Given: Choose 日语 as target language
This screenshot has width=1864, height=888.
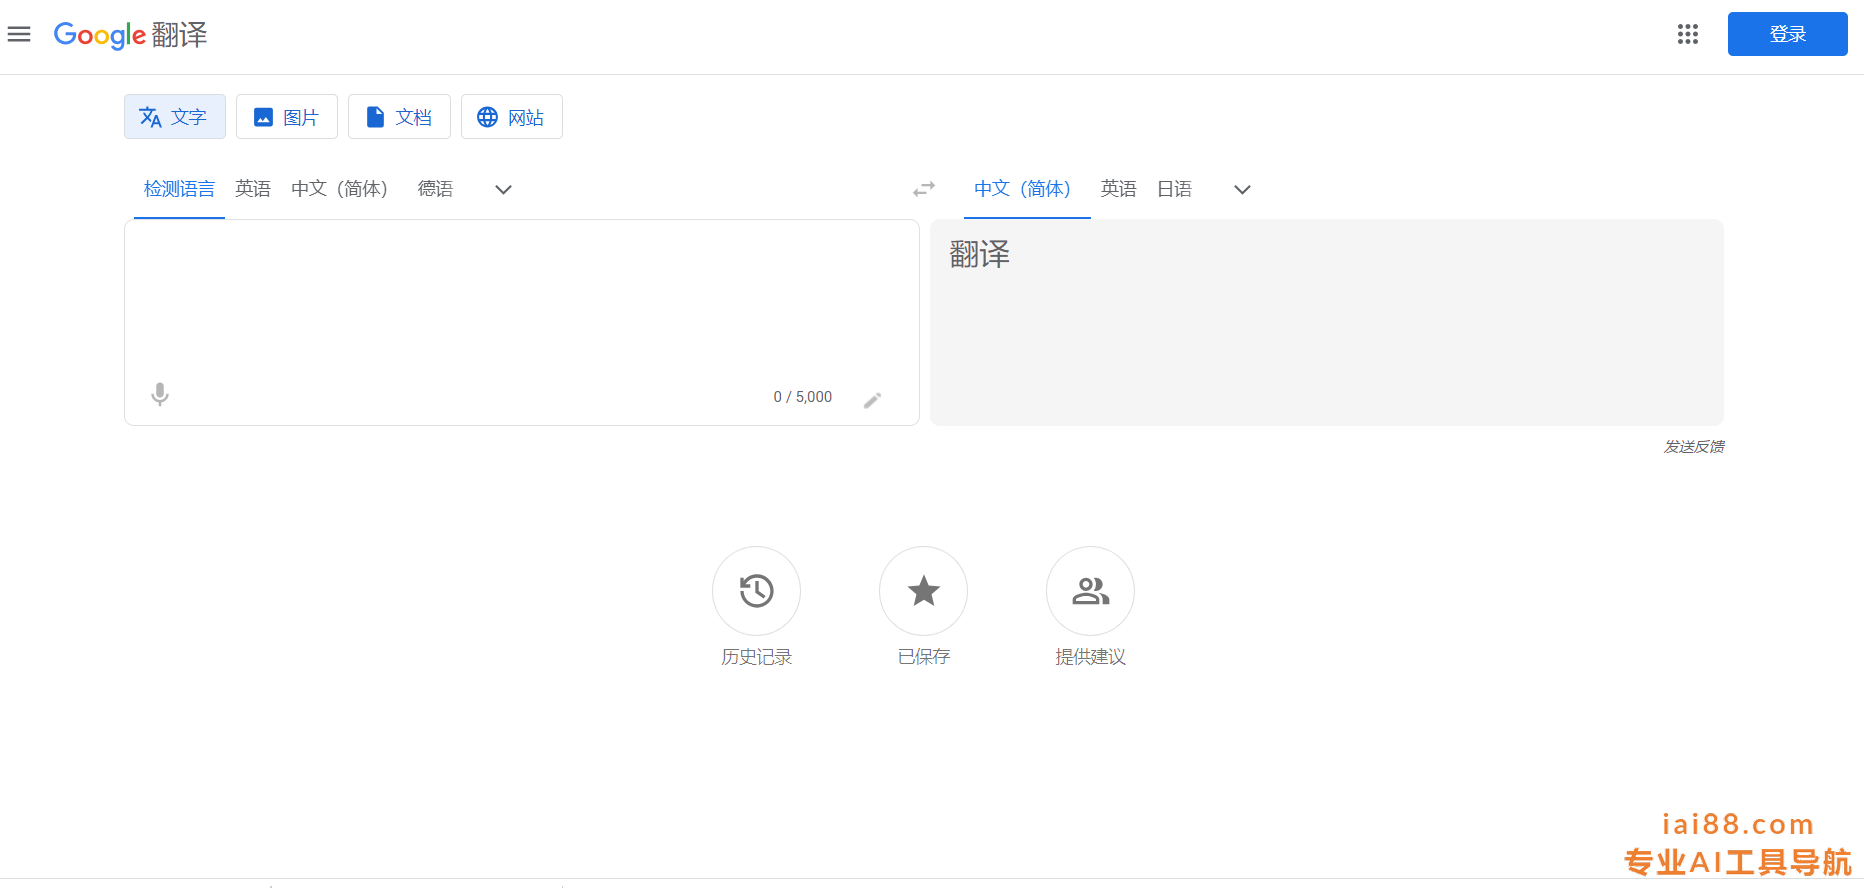Looking at the screenshot, I should click(1174, 189).
